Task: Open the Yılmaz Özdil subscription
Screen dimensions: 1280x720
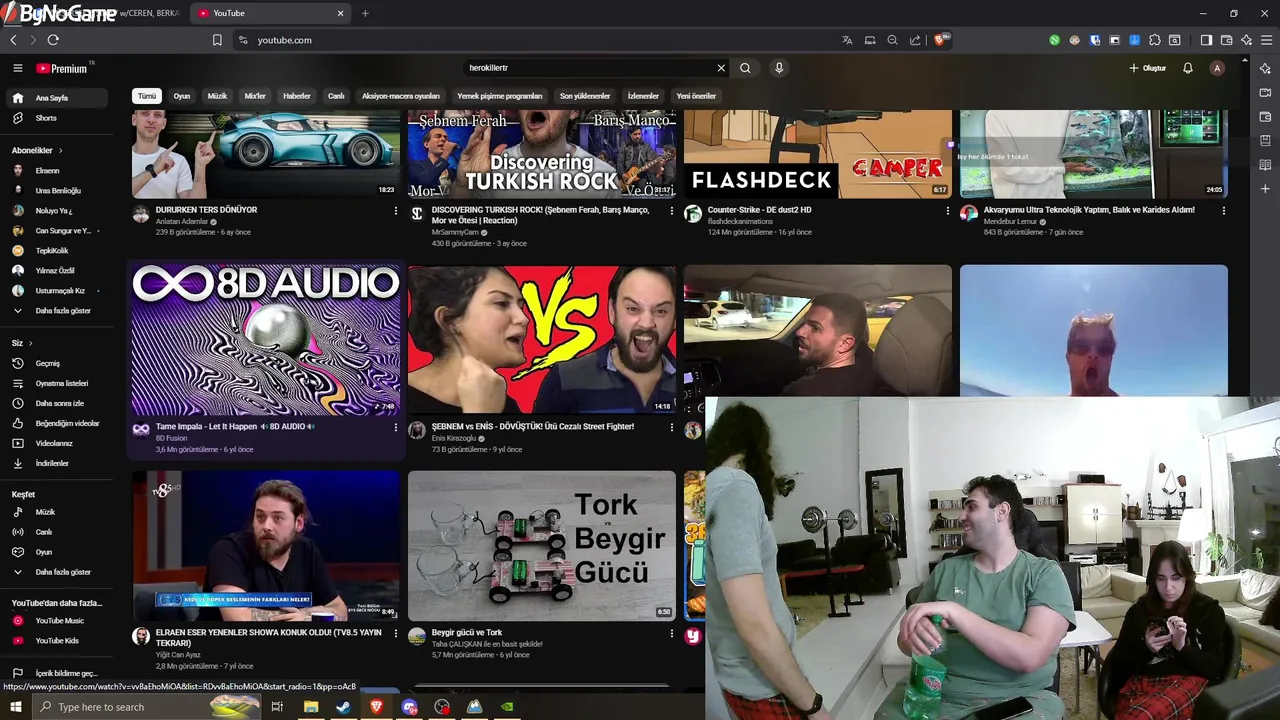Action: (58, 271)
